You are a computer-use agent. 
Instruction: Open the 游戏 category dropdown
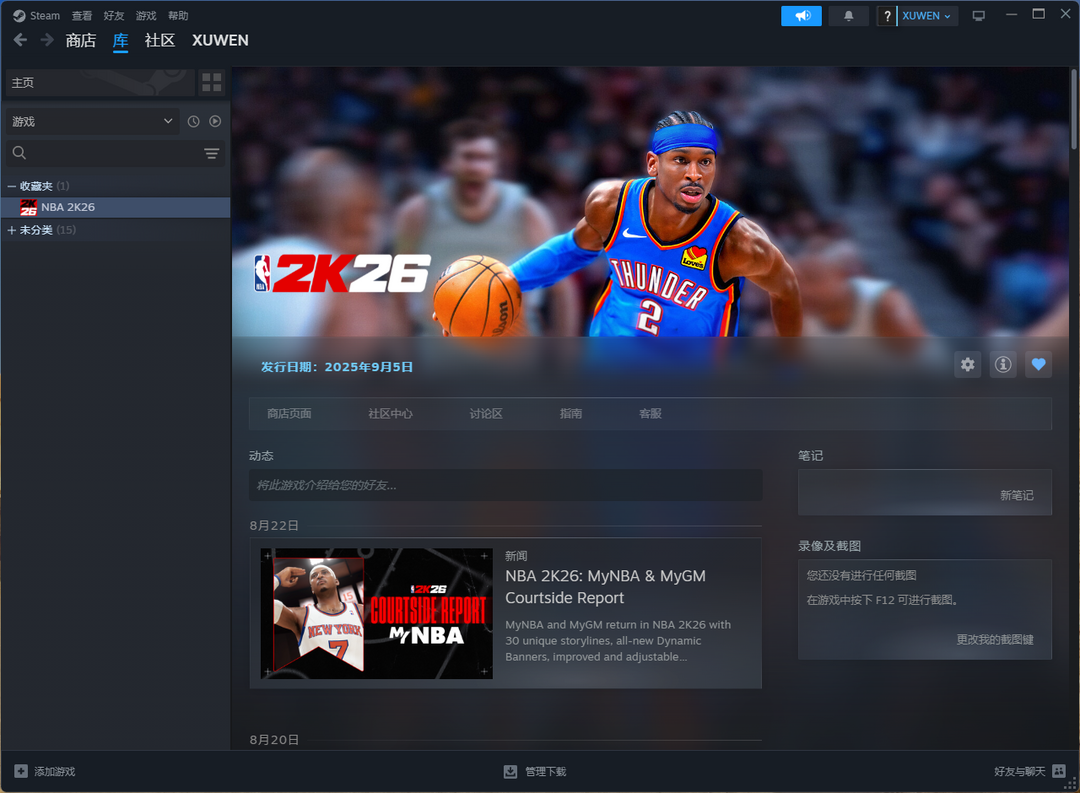(92, 121)
